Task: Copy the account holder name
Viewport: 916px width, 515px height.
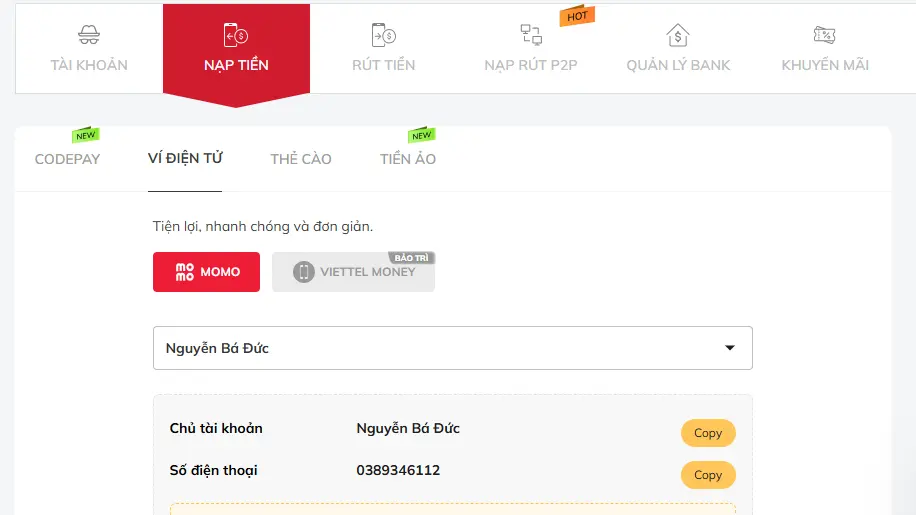Action: pos(708,433)
